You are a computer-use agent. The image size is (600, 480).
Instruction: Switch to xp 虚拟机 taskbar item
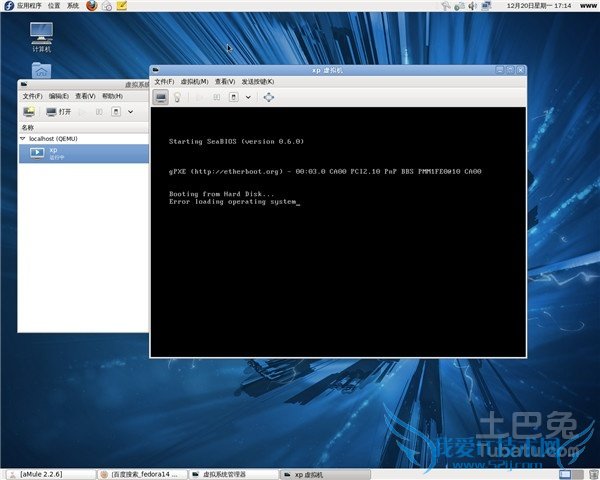tap(325, 474)
